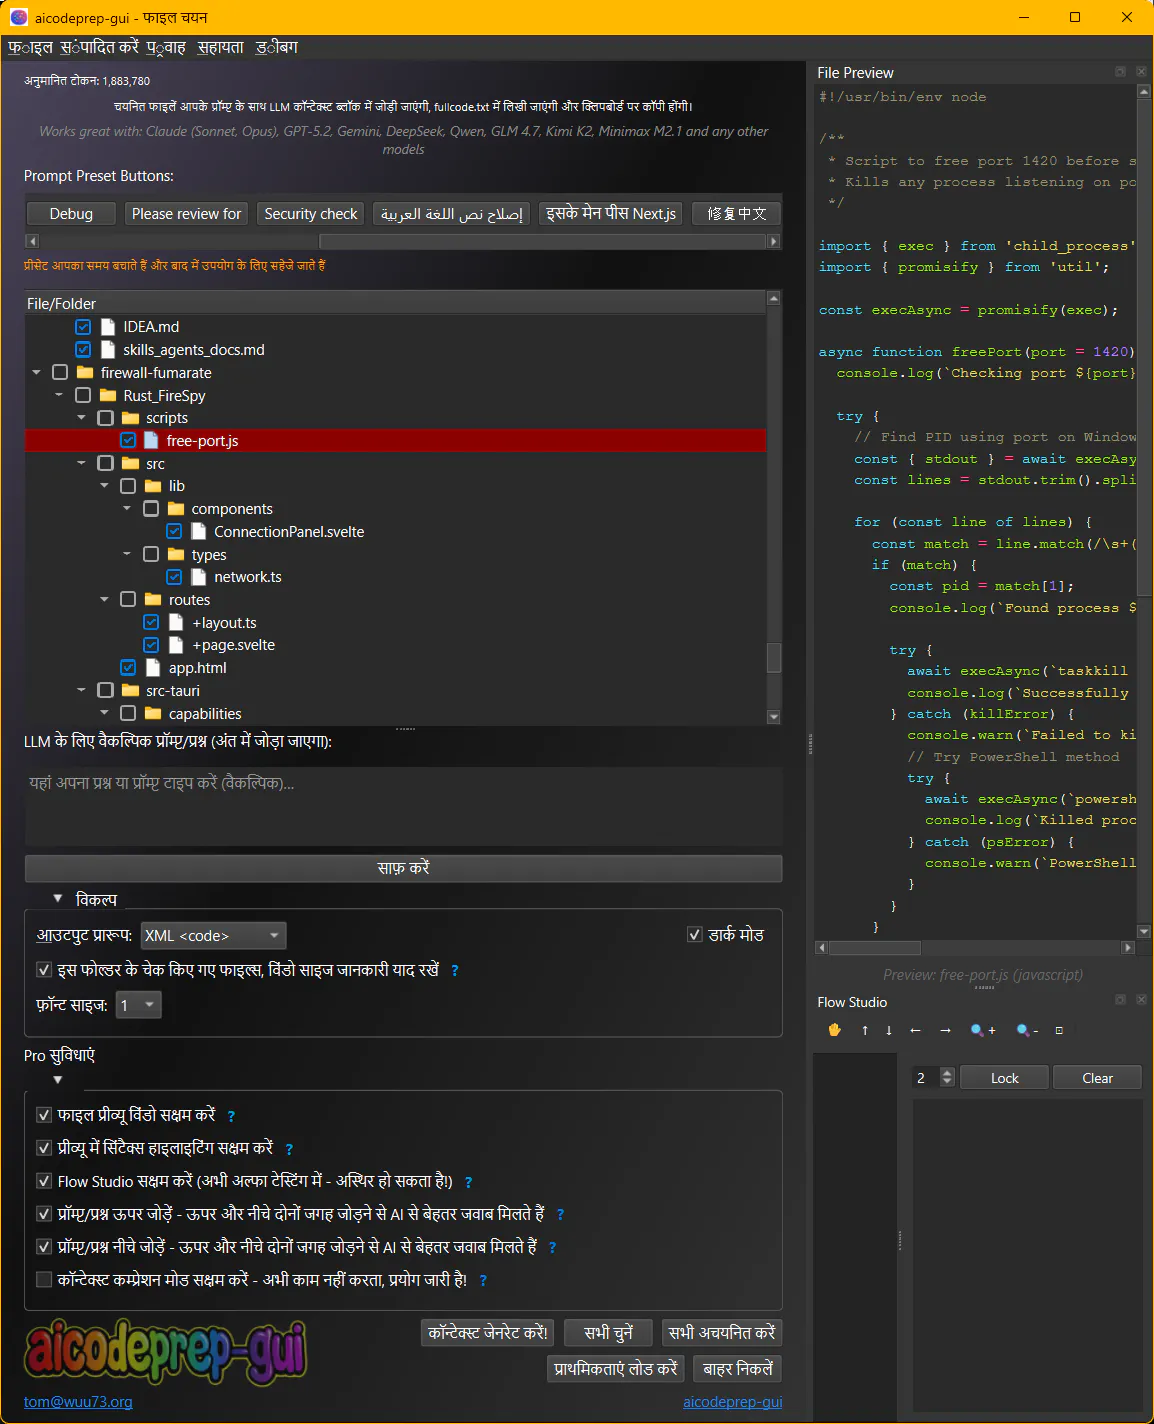The image size is (1154, 1424).
Task: Click the optional prompt text input field
Action: click(403, 807)
